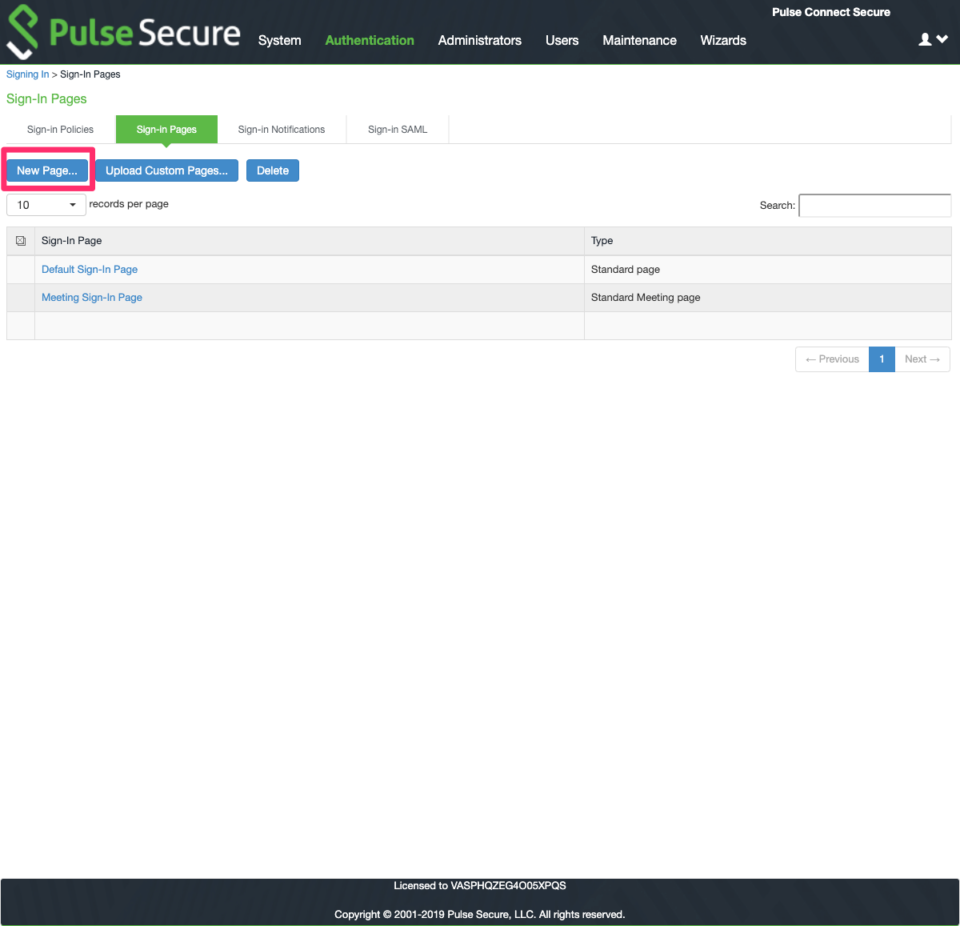Click the chevron beside the user icon
This screenshot has width=960, height=926.
pyautogui.click(x=940, y=38)
